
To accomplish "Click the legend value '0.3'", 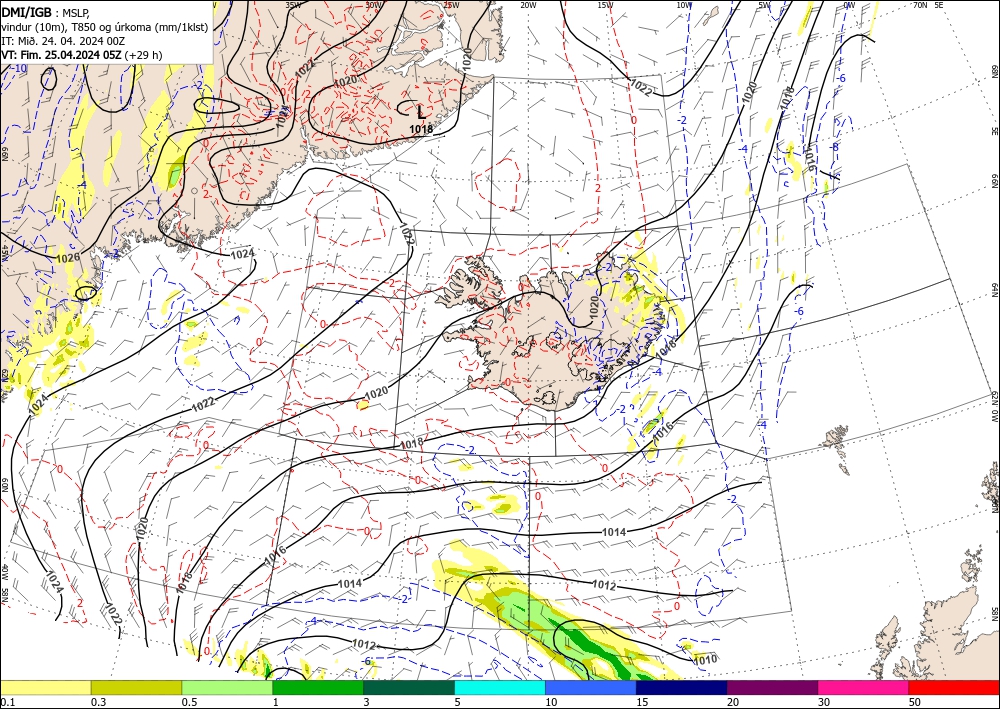I will [x=98, y=702].
